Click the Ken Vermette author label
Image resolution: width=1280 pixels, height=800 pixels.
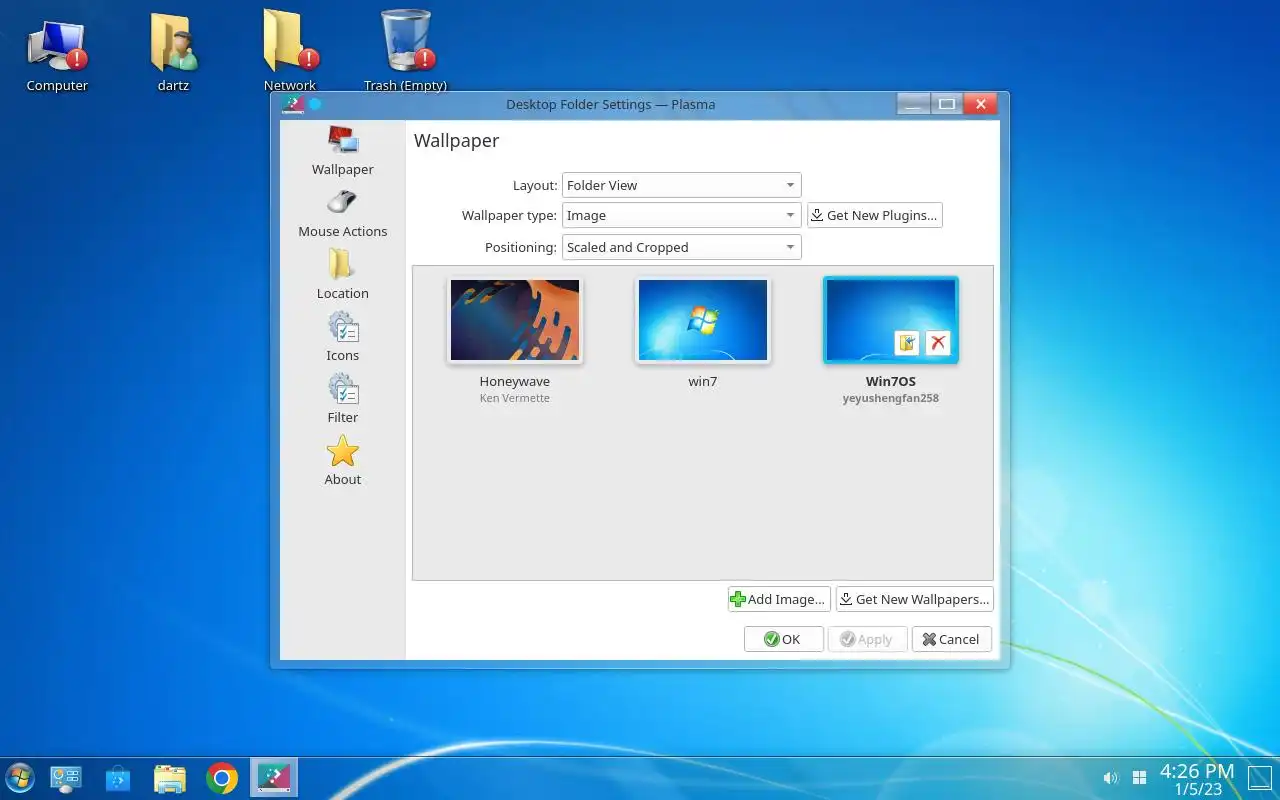click(515, 398)
